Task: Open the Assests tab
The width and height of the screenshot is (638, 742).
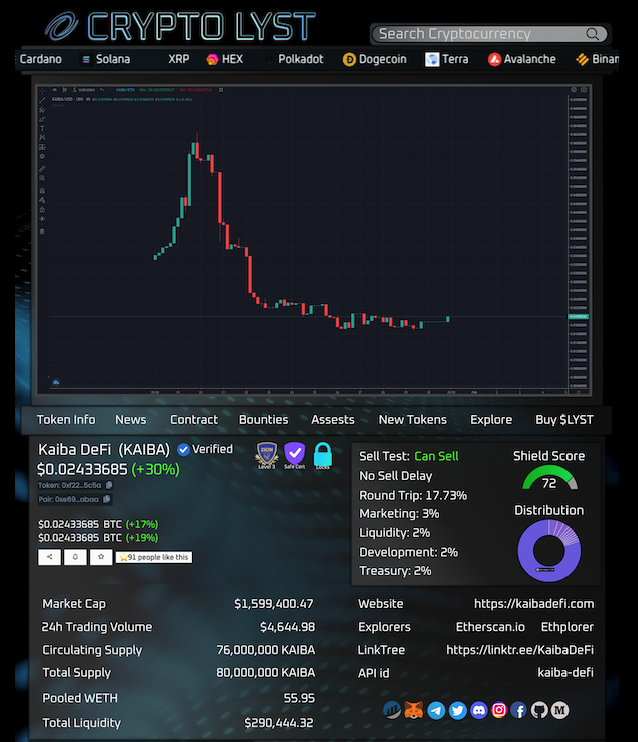Action: point(333,420)
